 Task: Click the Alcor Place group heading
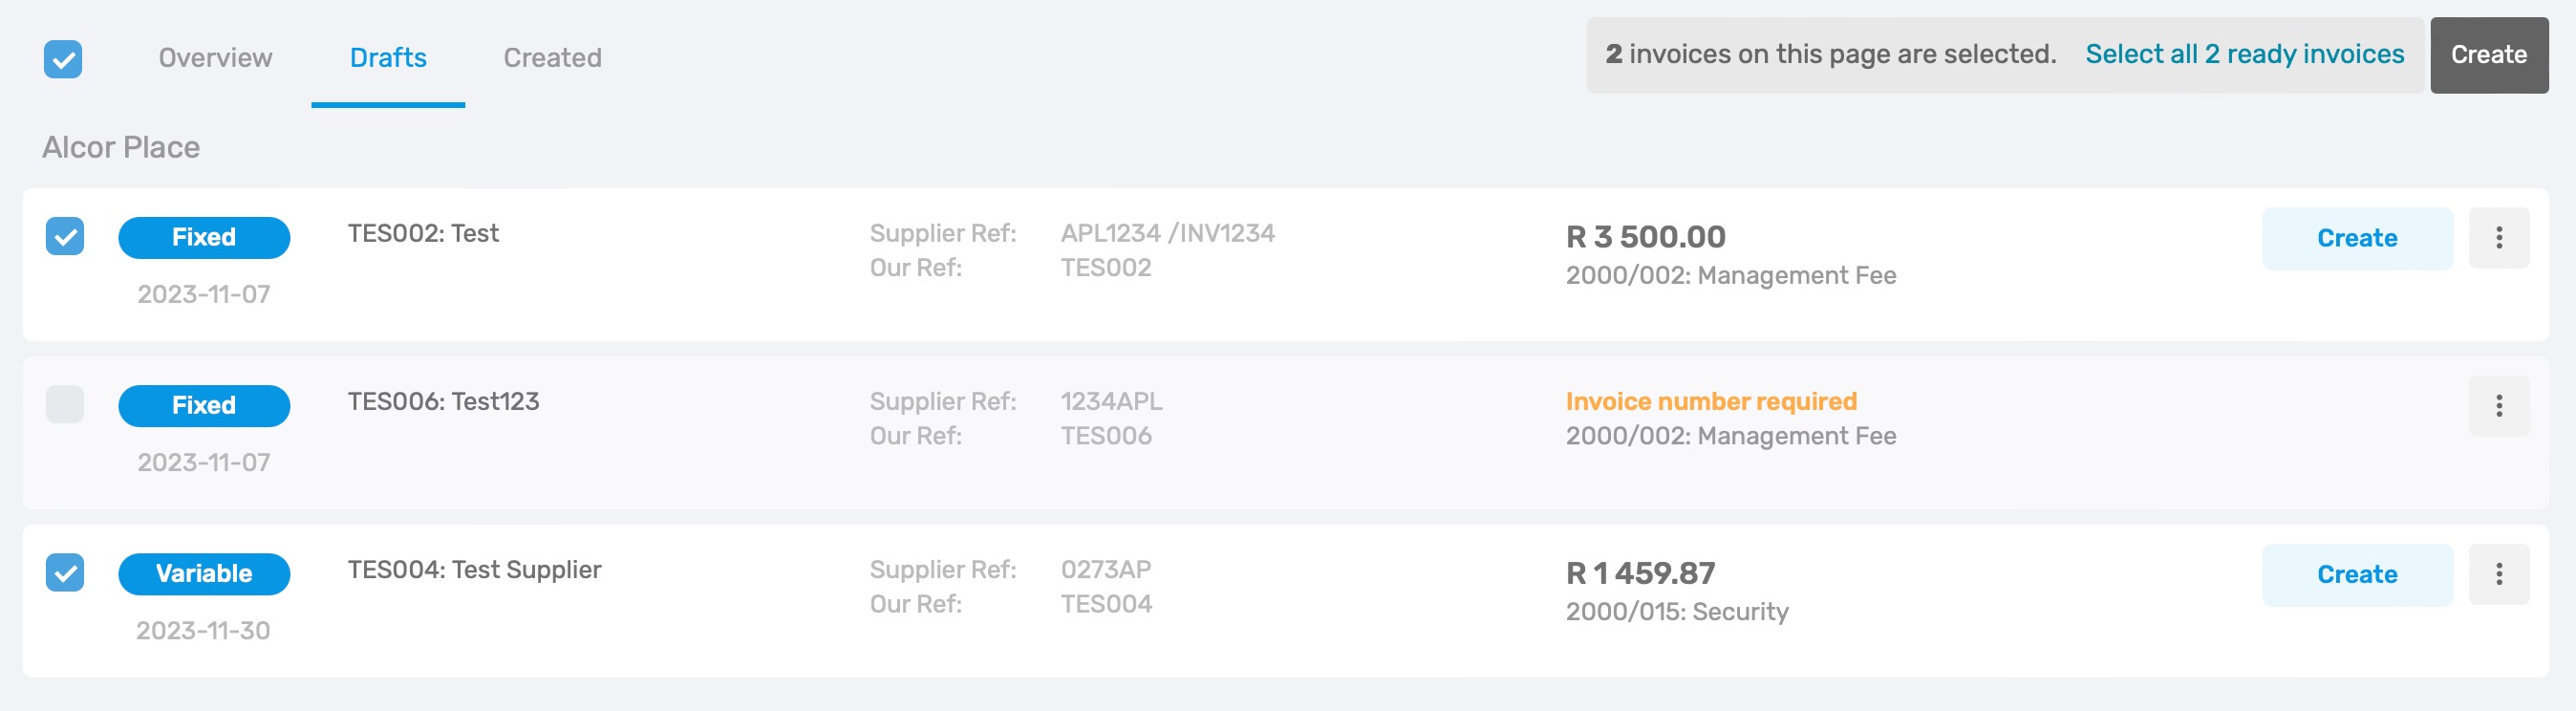[x=121, y=147]
